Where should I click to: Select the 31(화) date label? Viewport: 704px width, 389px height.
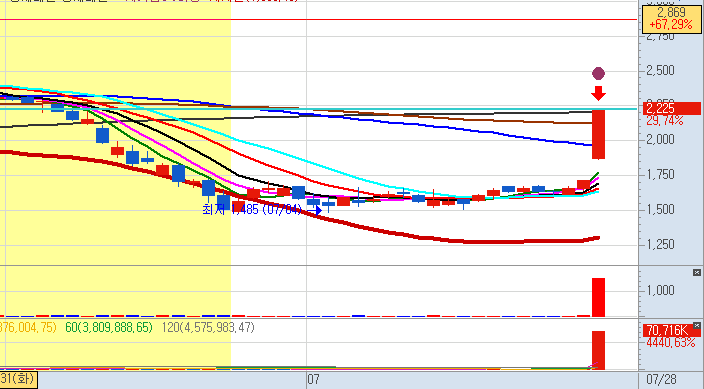(18, 379)
